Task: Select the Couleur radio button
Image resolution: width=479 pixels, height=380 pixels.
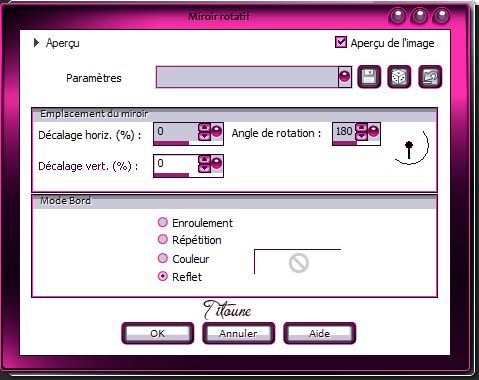Action: coord(162,258)
